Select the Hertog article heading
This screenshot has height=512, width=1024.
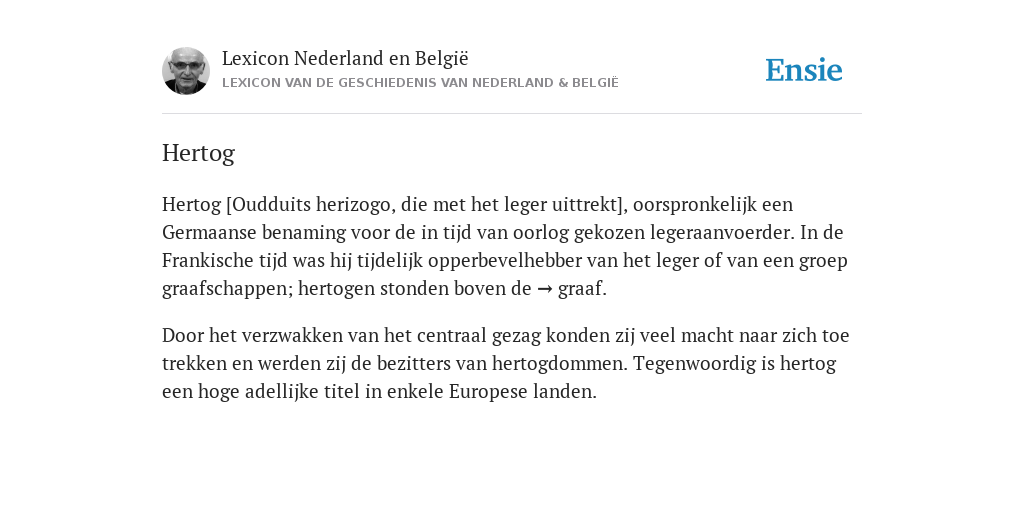(199, 153)
